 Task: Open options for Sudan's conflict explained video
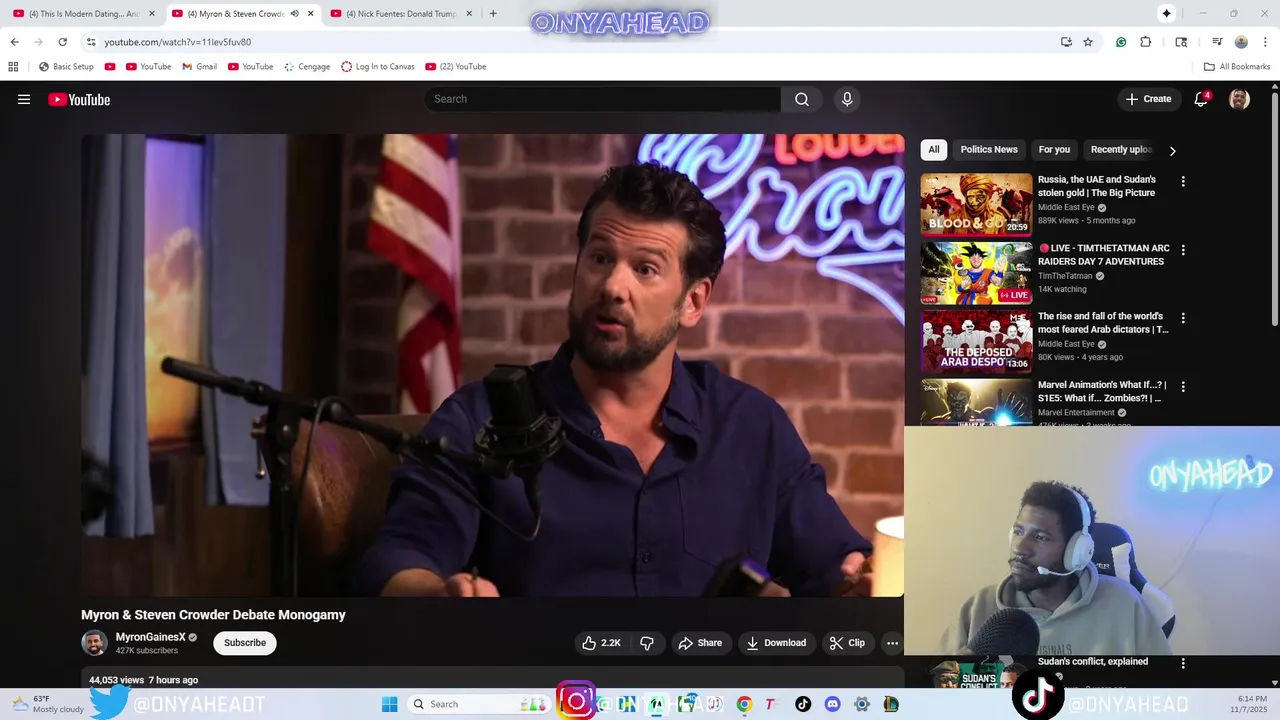pos(1183,663)
